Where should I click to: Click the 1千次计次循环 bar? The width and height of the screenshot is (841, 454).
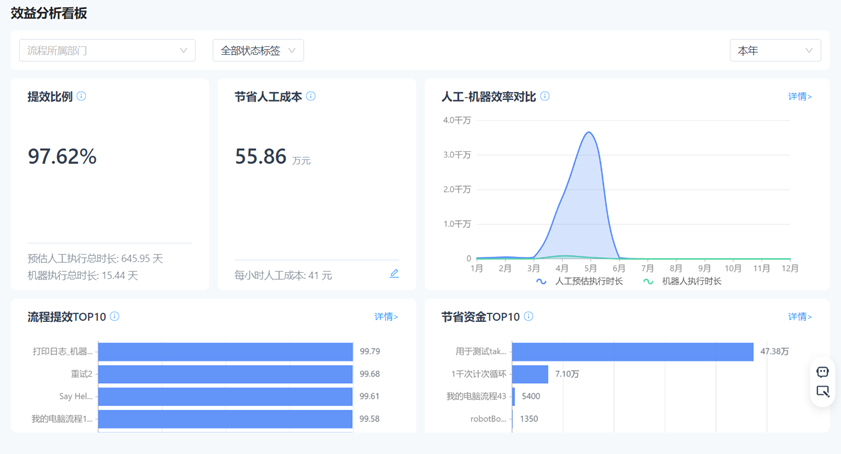click(x=530, y=374)
